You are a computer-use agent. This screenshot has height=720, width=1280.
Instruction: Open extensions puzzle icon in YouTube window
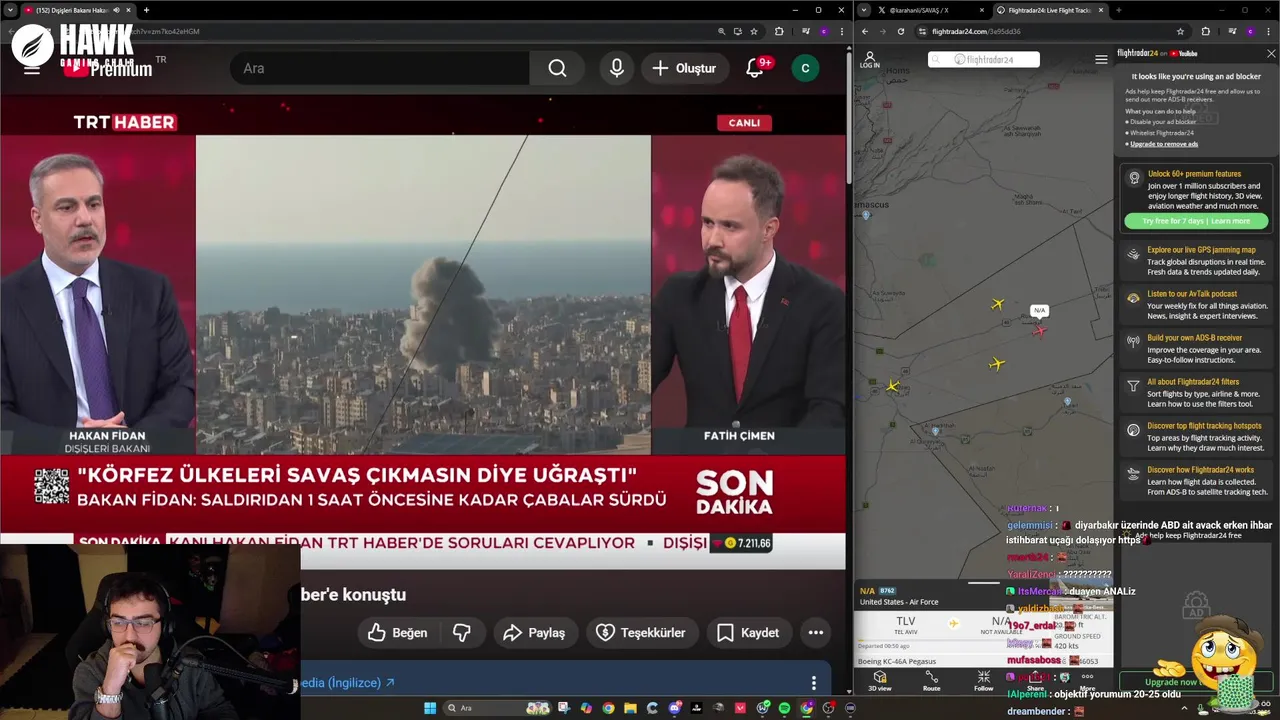(x=779, y=31)
